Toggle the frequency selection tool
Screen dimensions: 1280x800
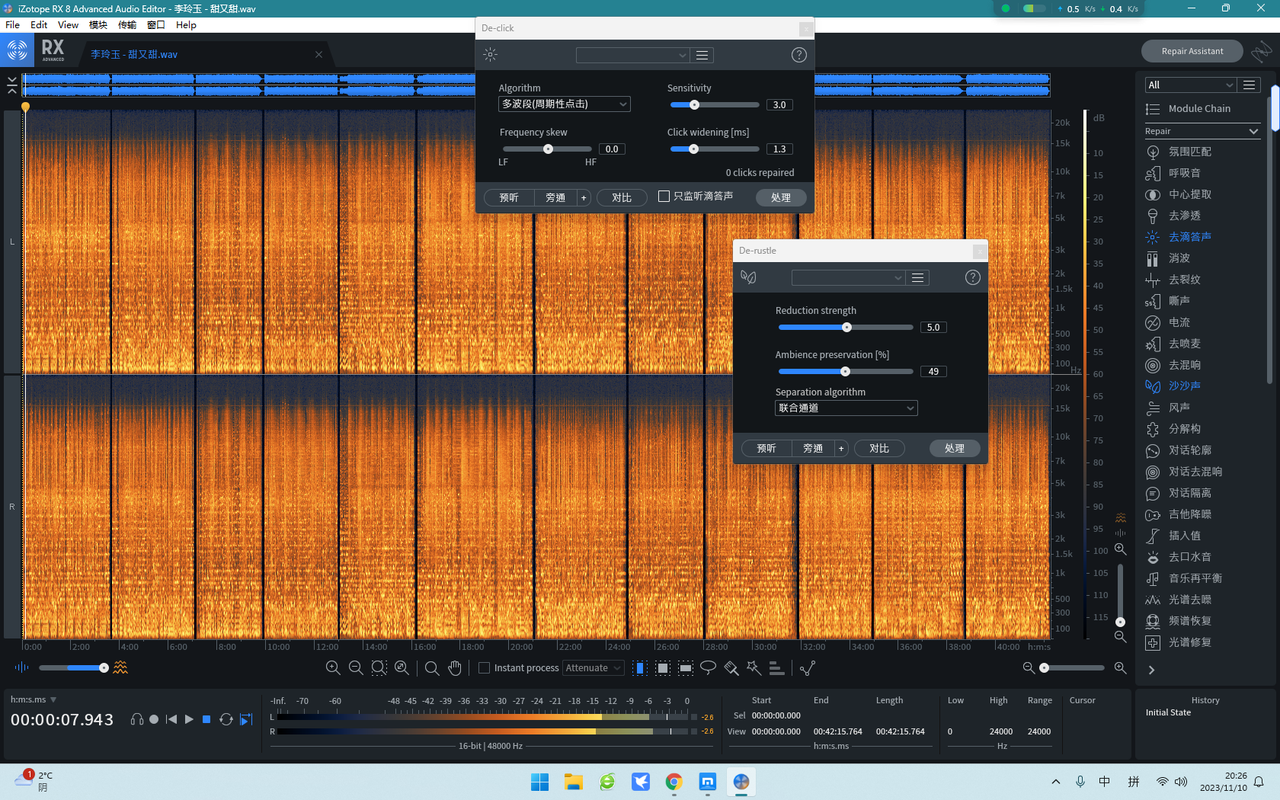pyautogui.click(x=686, y=668)
